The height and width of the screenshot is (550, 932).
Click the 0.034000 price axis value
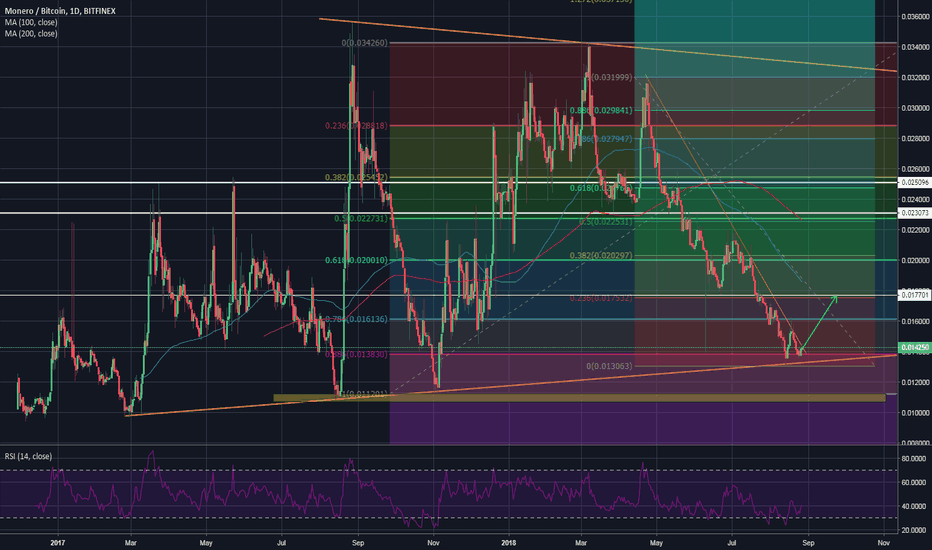(x=915, y=47)
